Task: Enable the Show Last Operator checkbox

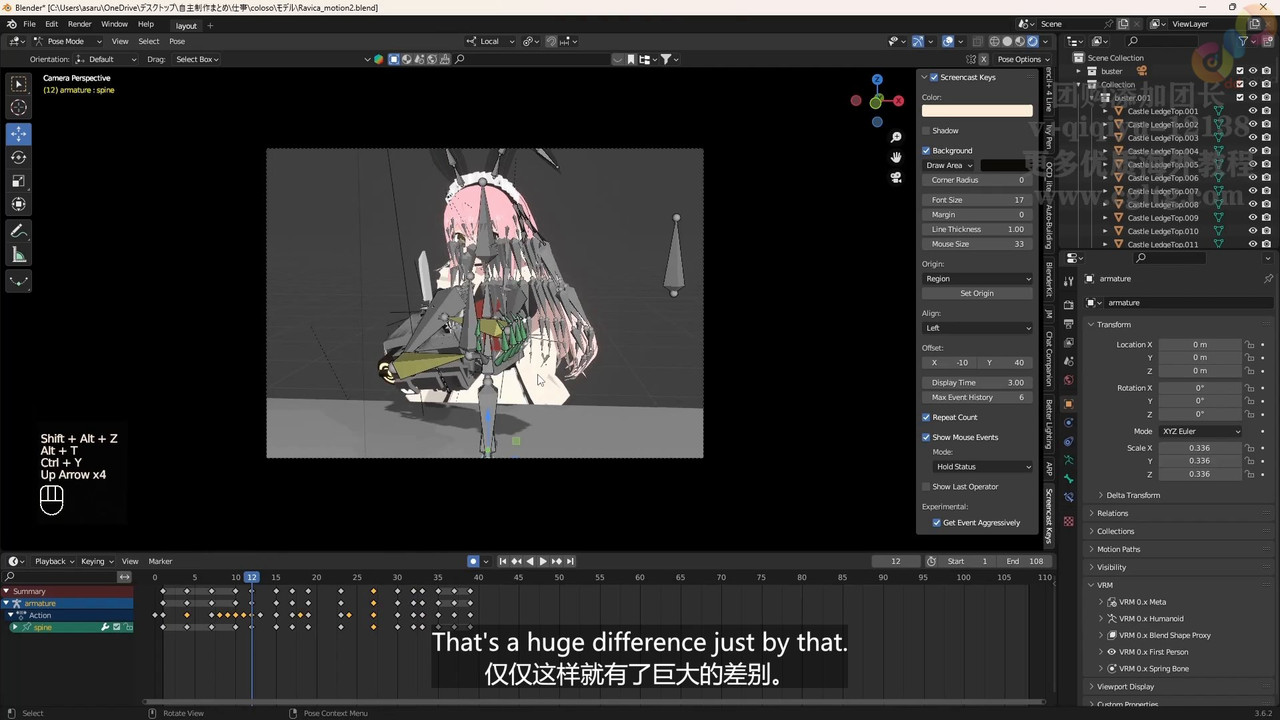Action: (926, 487)
